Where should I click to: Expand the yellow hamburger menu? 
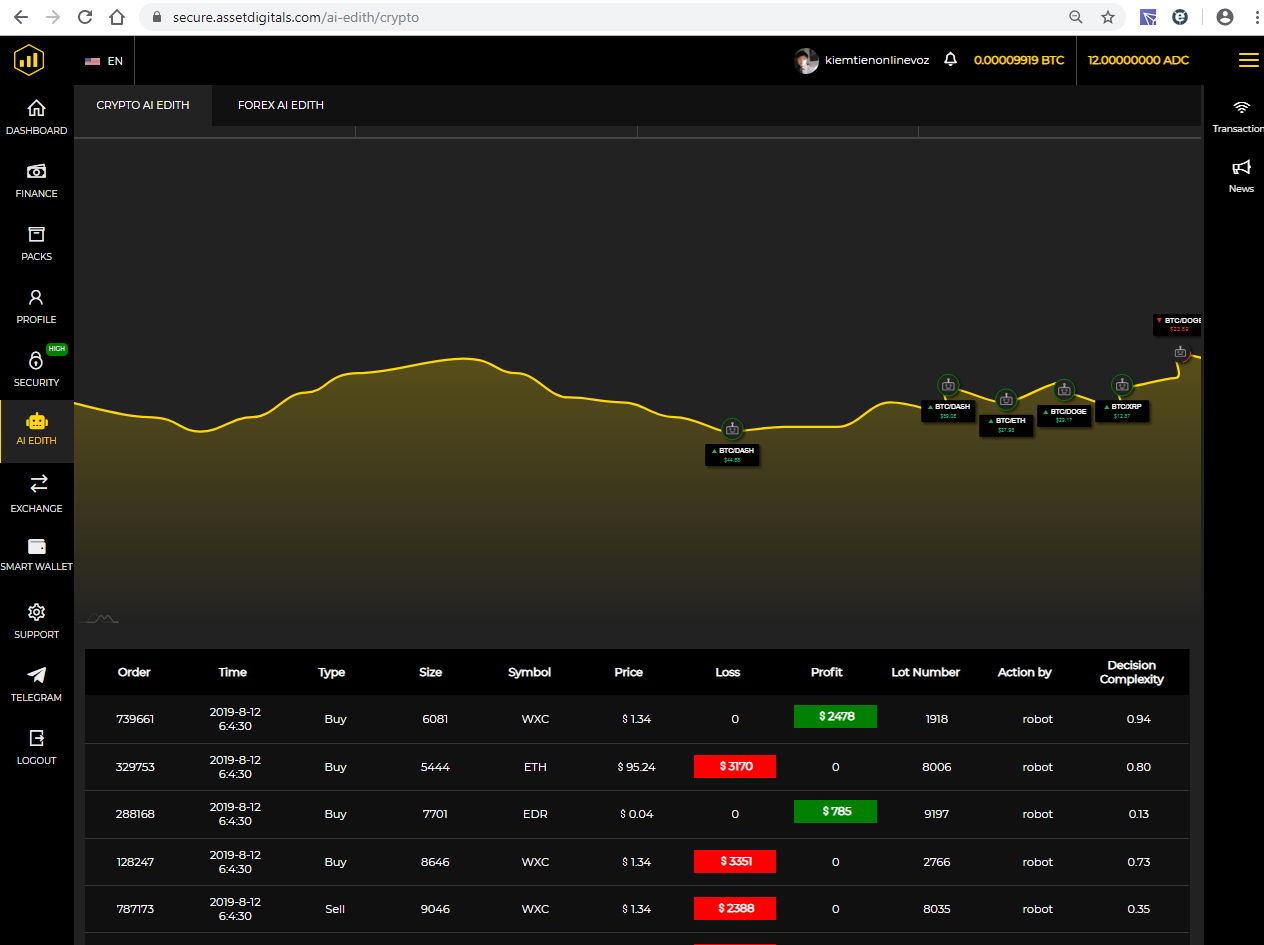[1248, 60]
